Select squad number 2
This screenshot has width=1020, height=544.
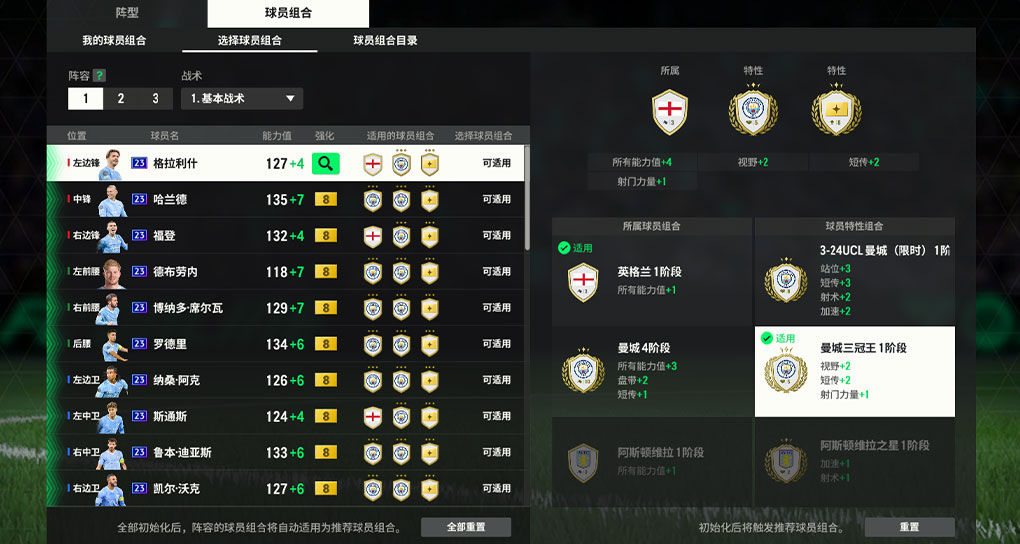120,99
